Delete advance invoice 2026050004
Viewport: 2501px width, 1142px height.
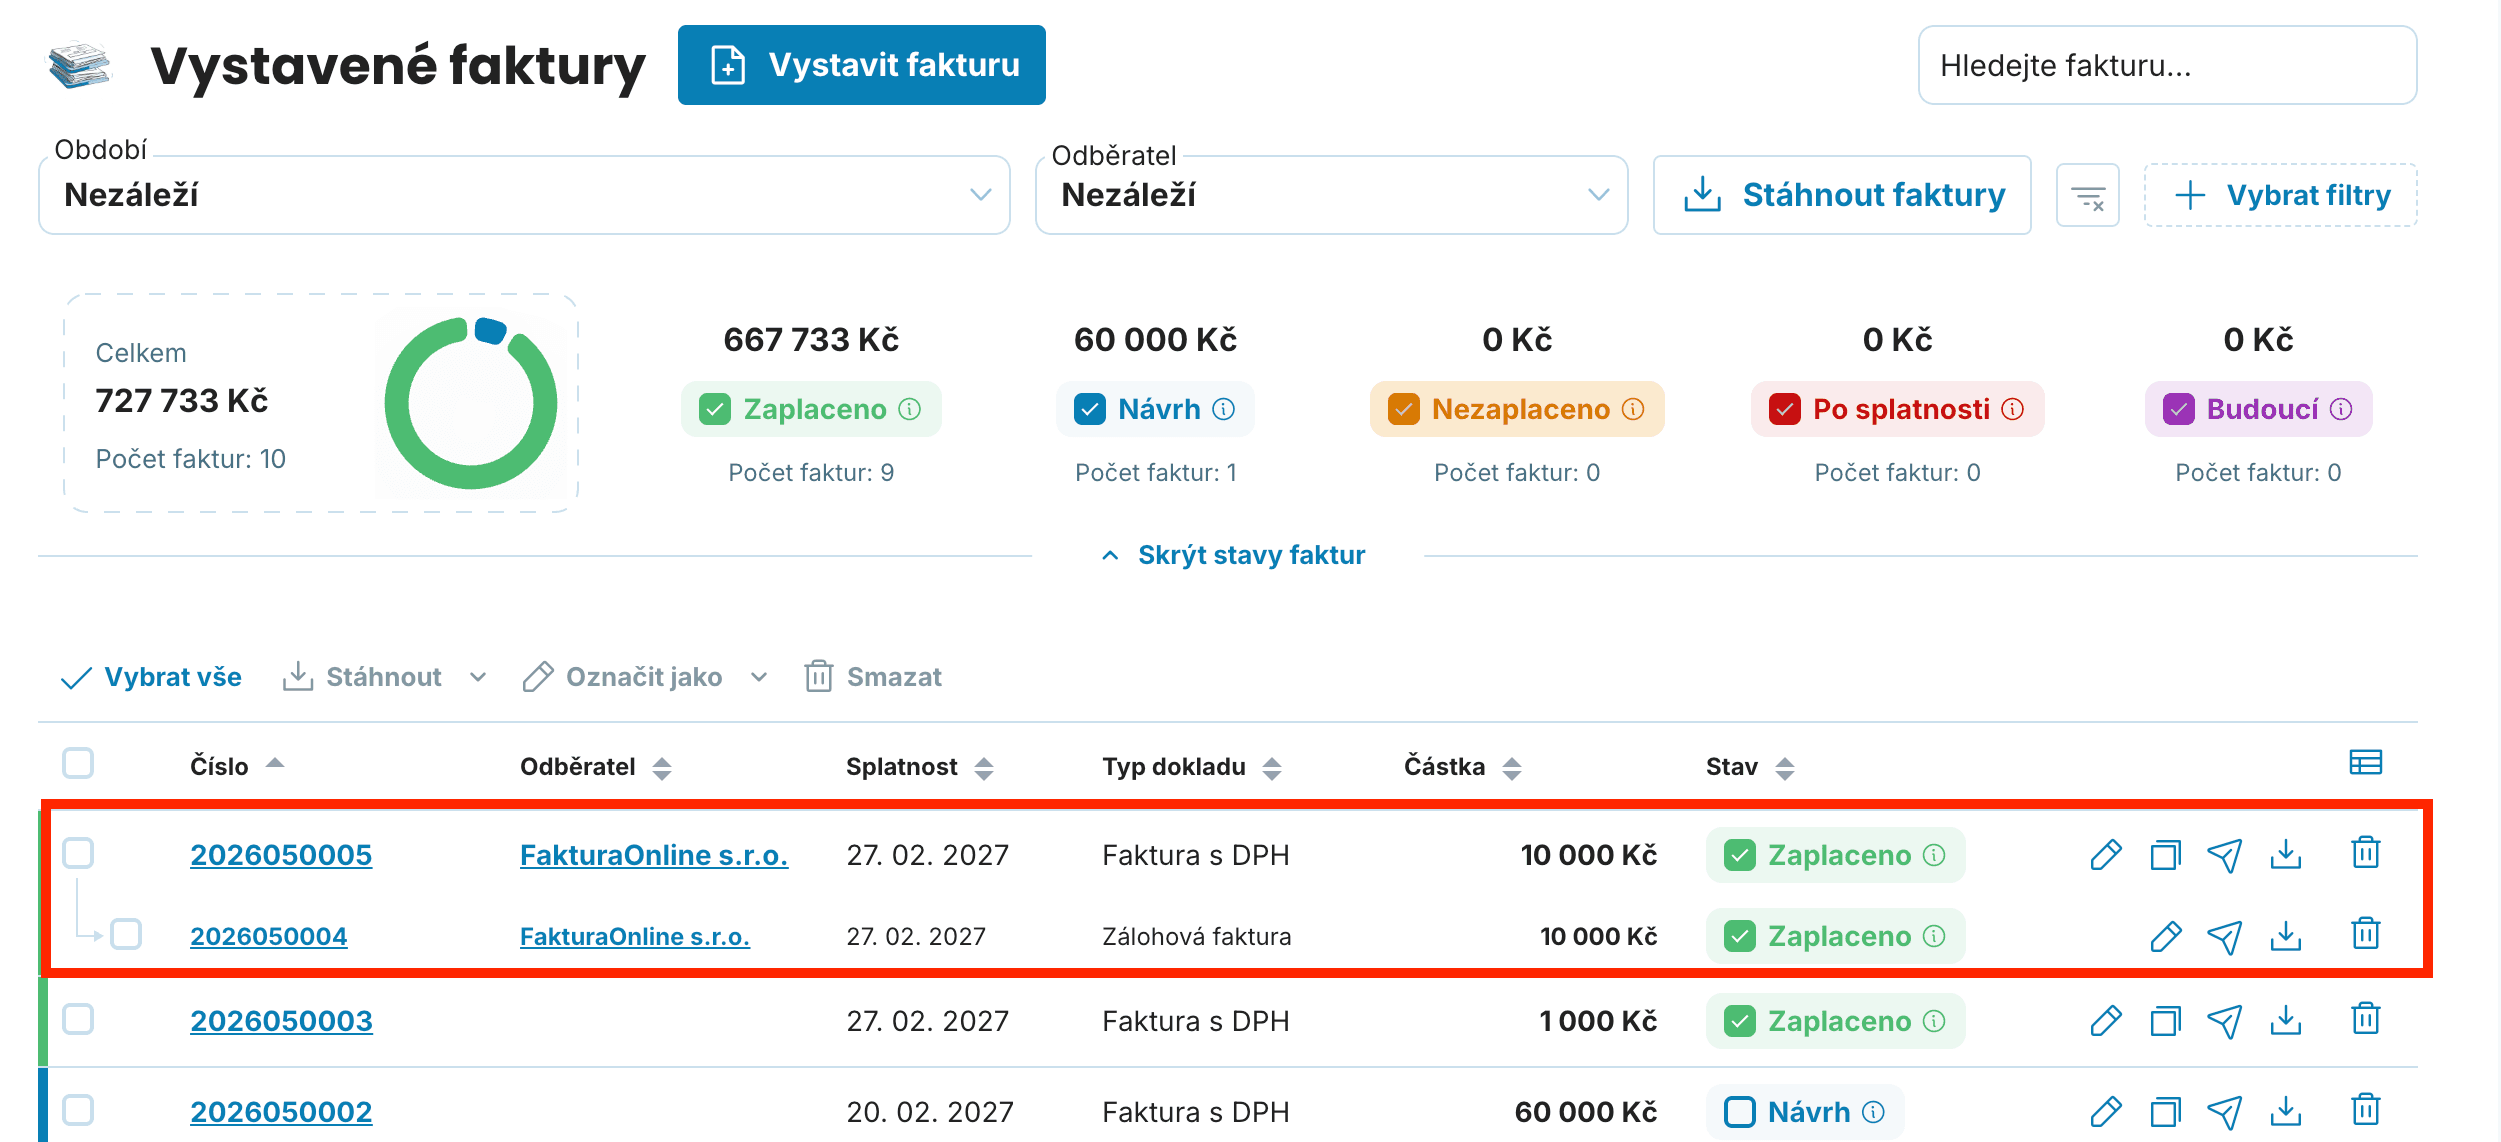click(2366, 934)
